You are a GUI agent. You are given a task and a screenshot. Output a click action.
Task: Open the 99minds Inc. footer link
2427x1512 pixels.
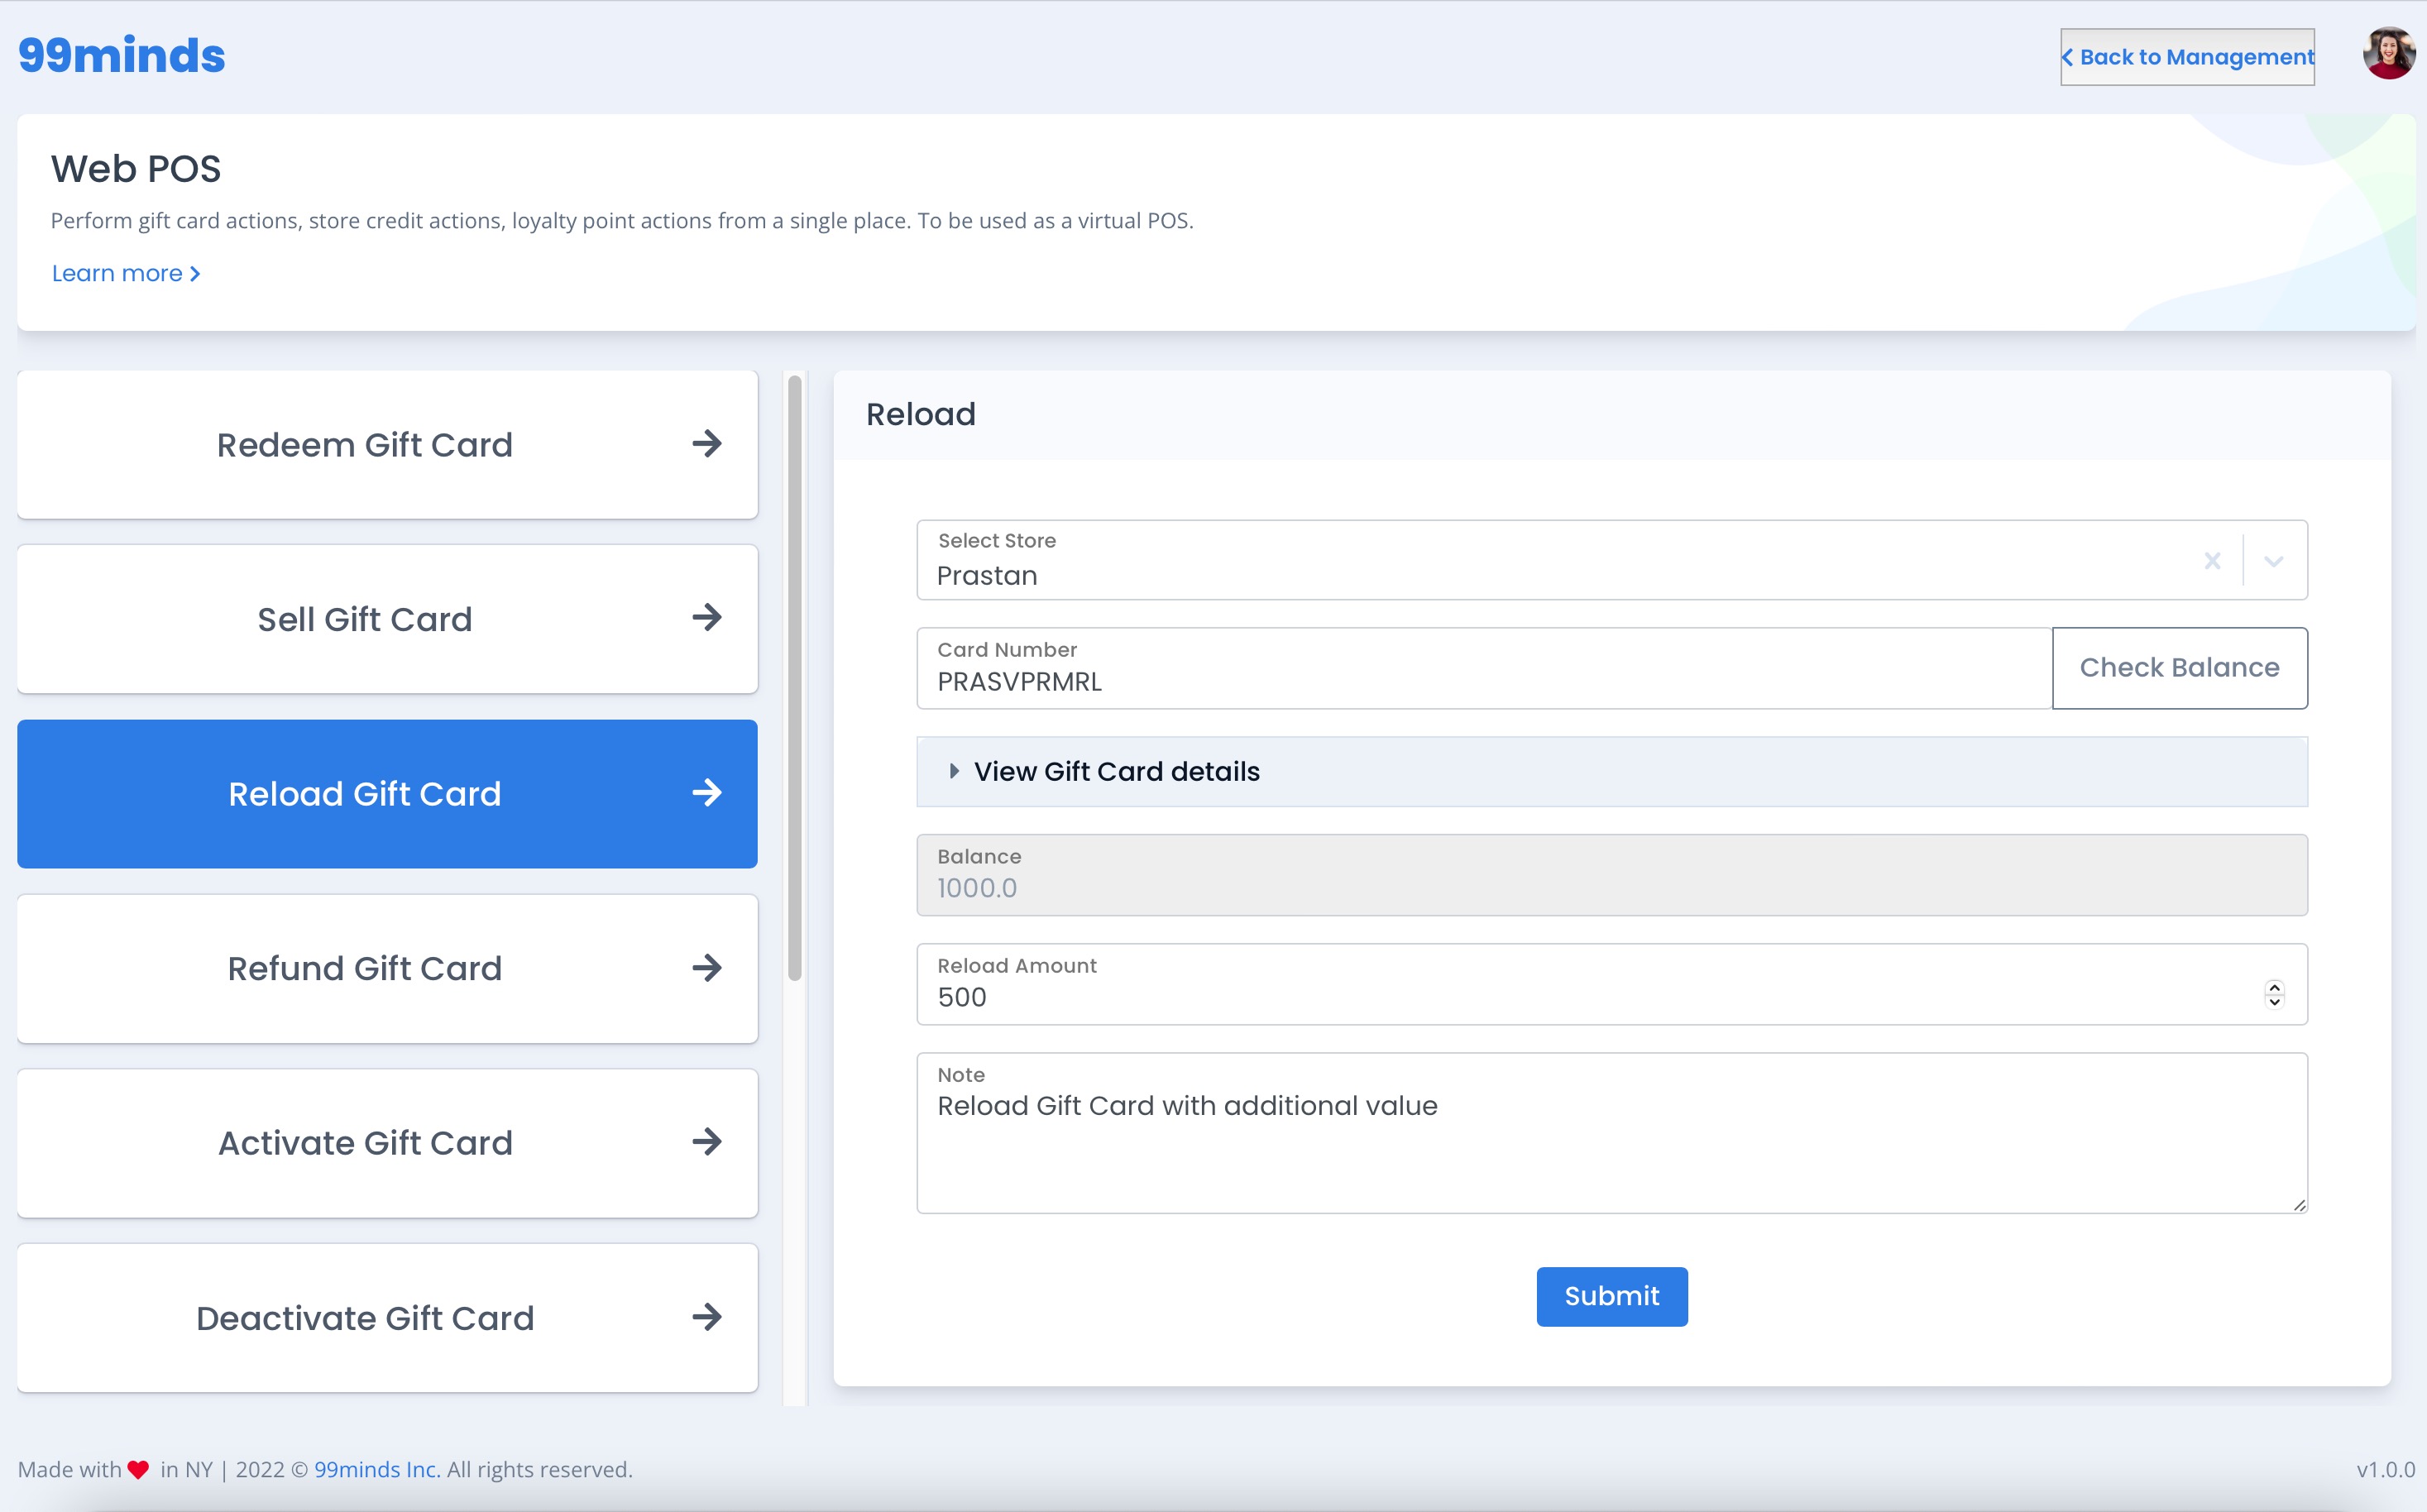point(377,1469)
